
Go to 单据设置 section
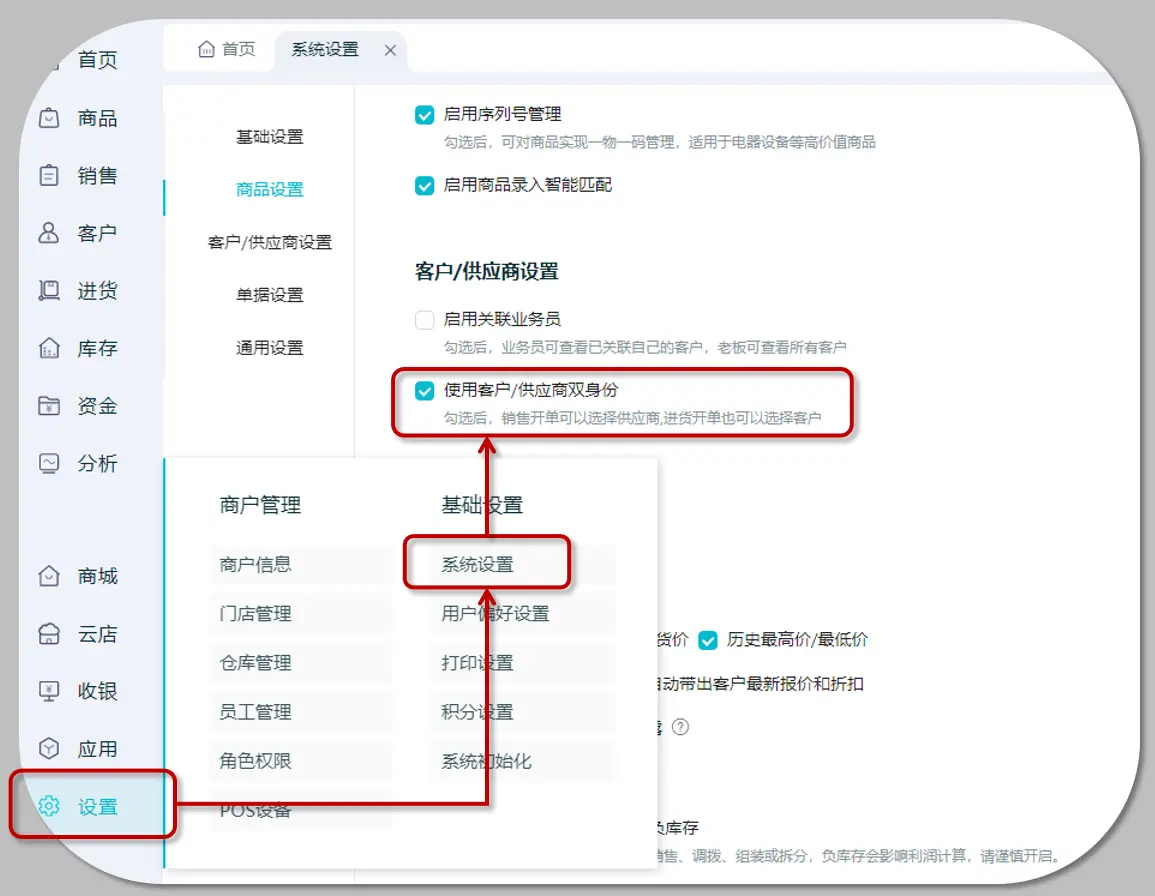pyautogui.click(x=270, y=295)
